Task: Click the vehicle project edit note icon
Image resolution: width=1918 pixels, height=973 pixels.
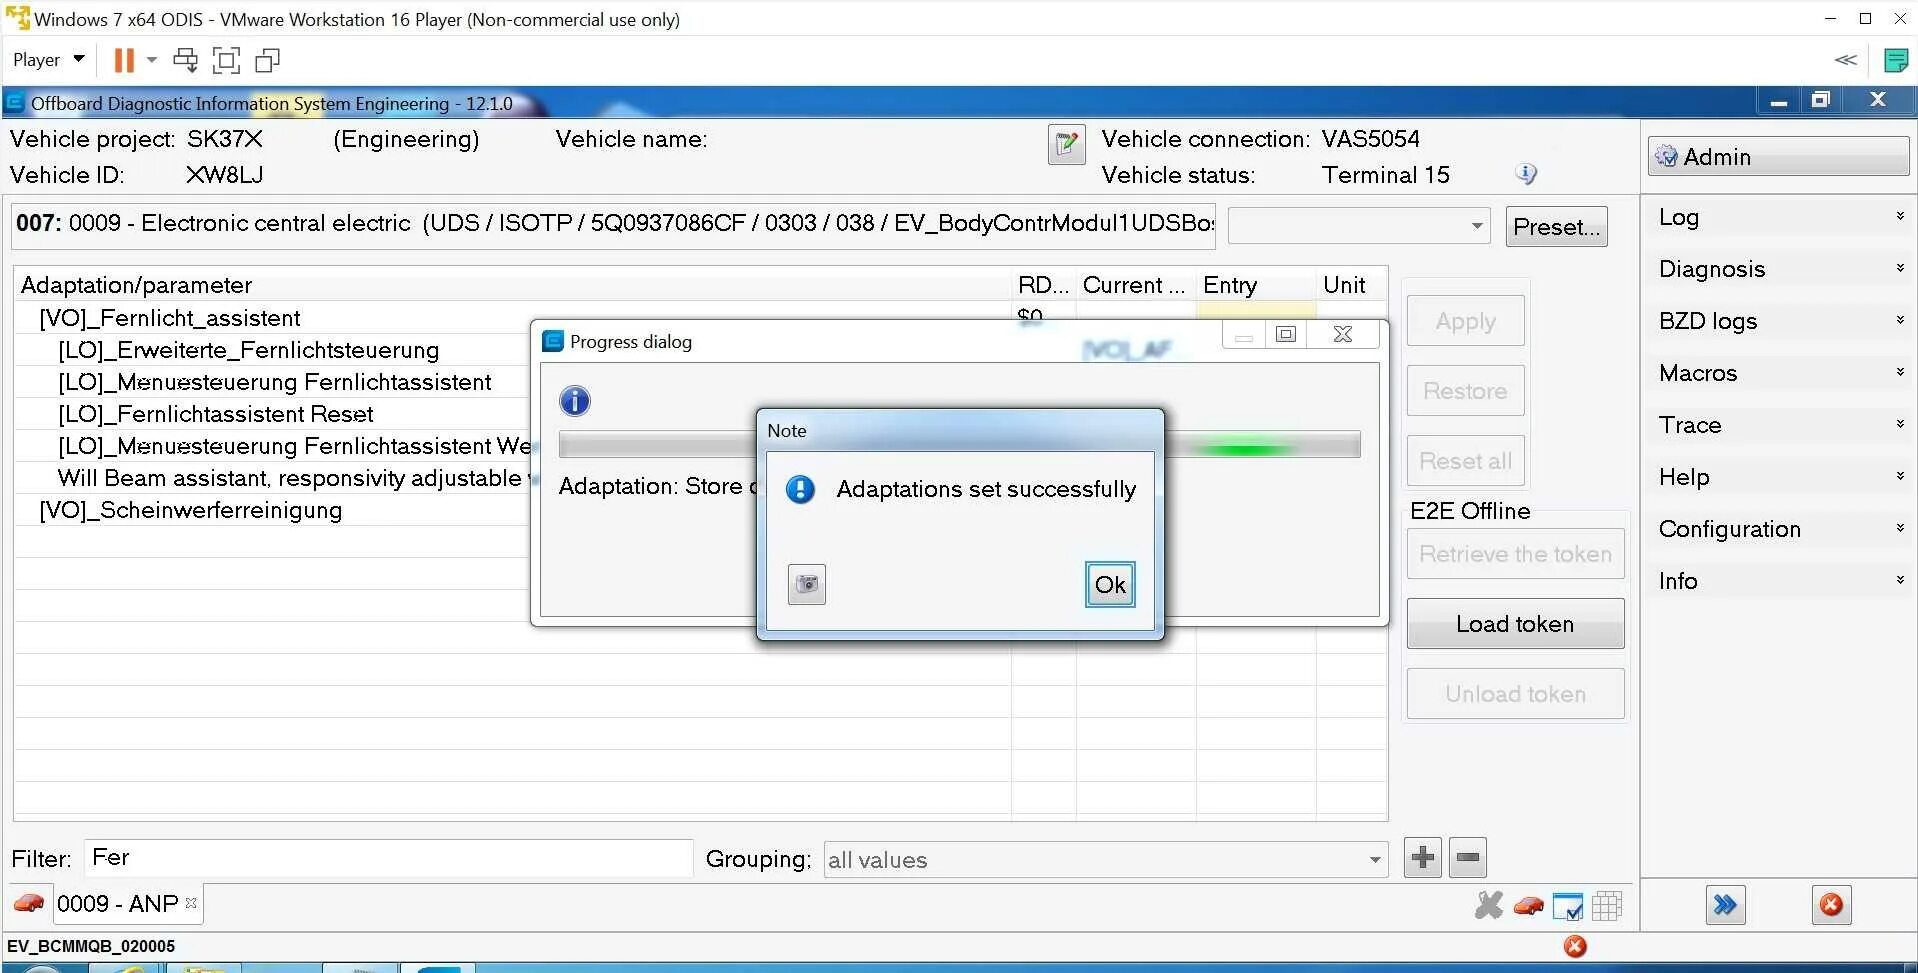Action: pos(1067,144)
